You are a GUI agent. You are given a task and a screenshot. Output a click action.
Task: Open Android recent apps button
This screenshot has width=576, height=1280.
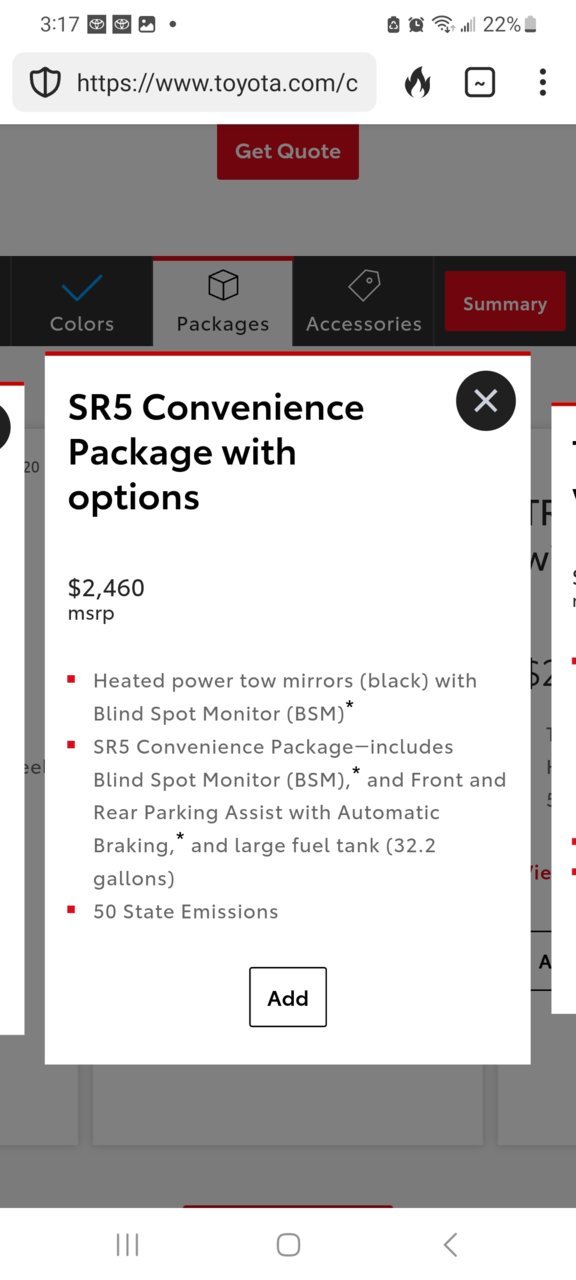[x=127, y=1244]
